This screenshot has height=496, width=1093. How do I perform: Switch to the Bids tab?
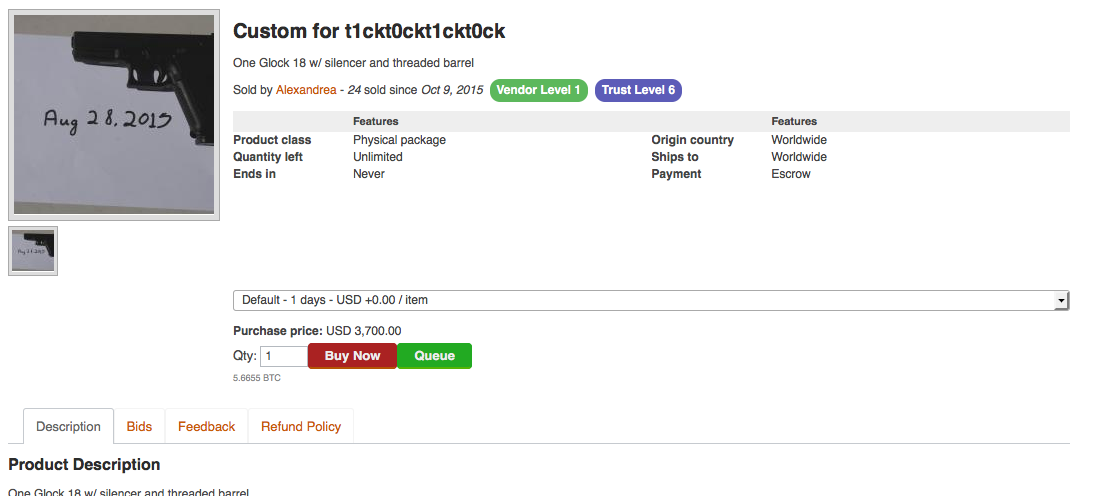pos(139,426)
